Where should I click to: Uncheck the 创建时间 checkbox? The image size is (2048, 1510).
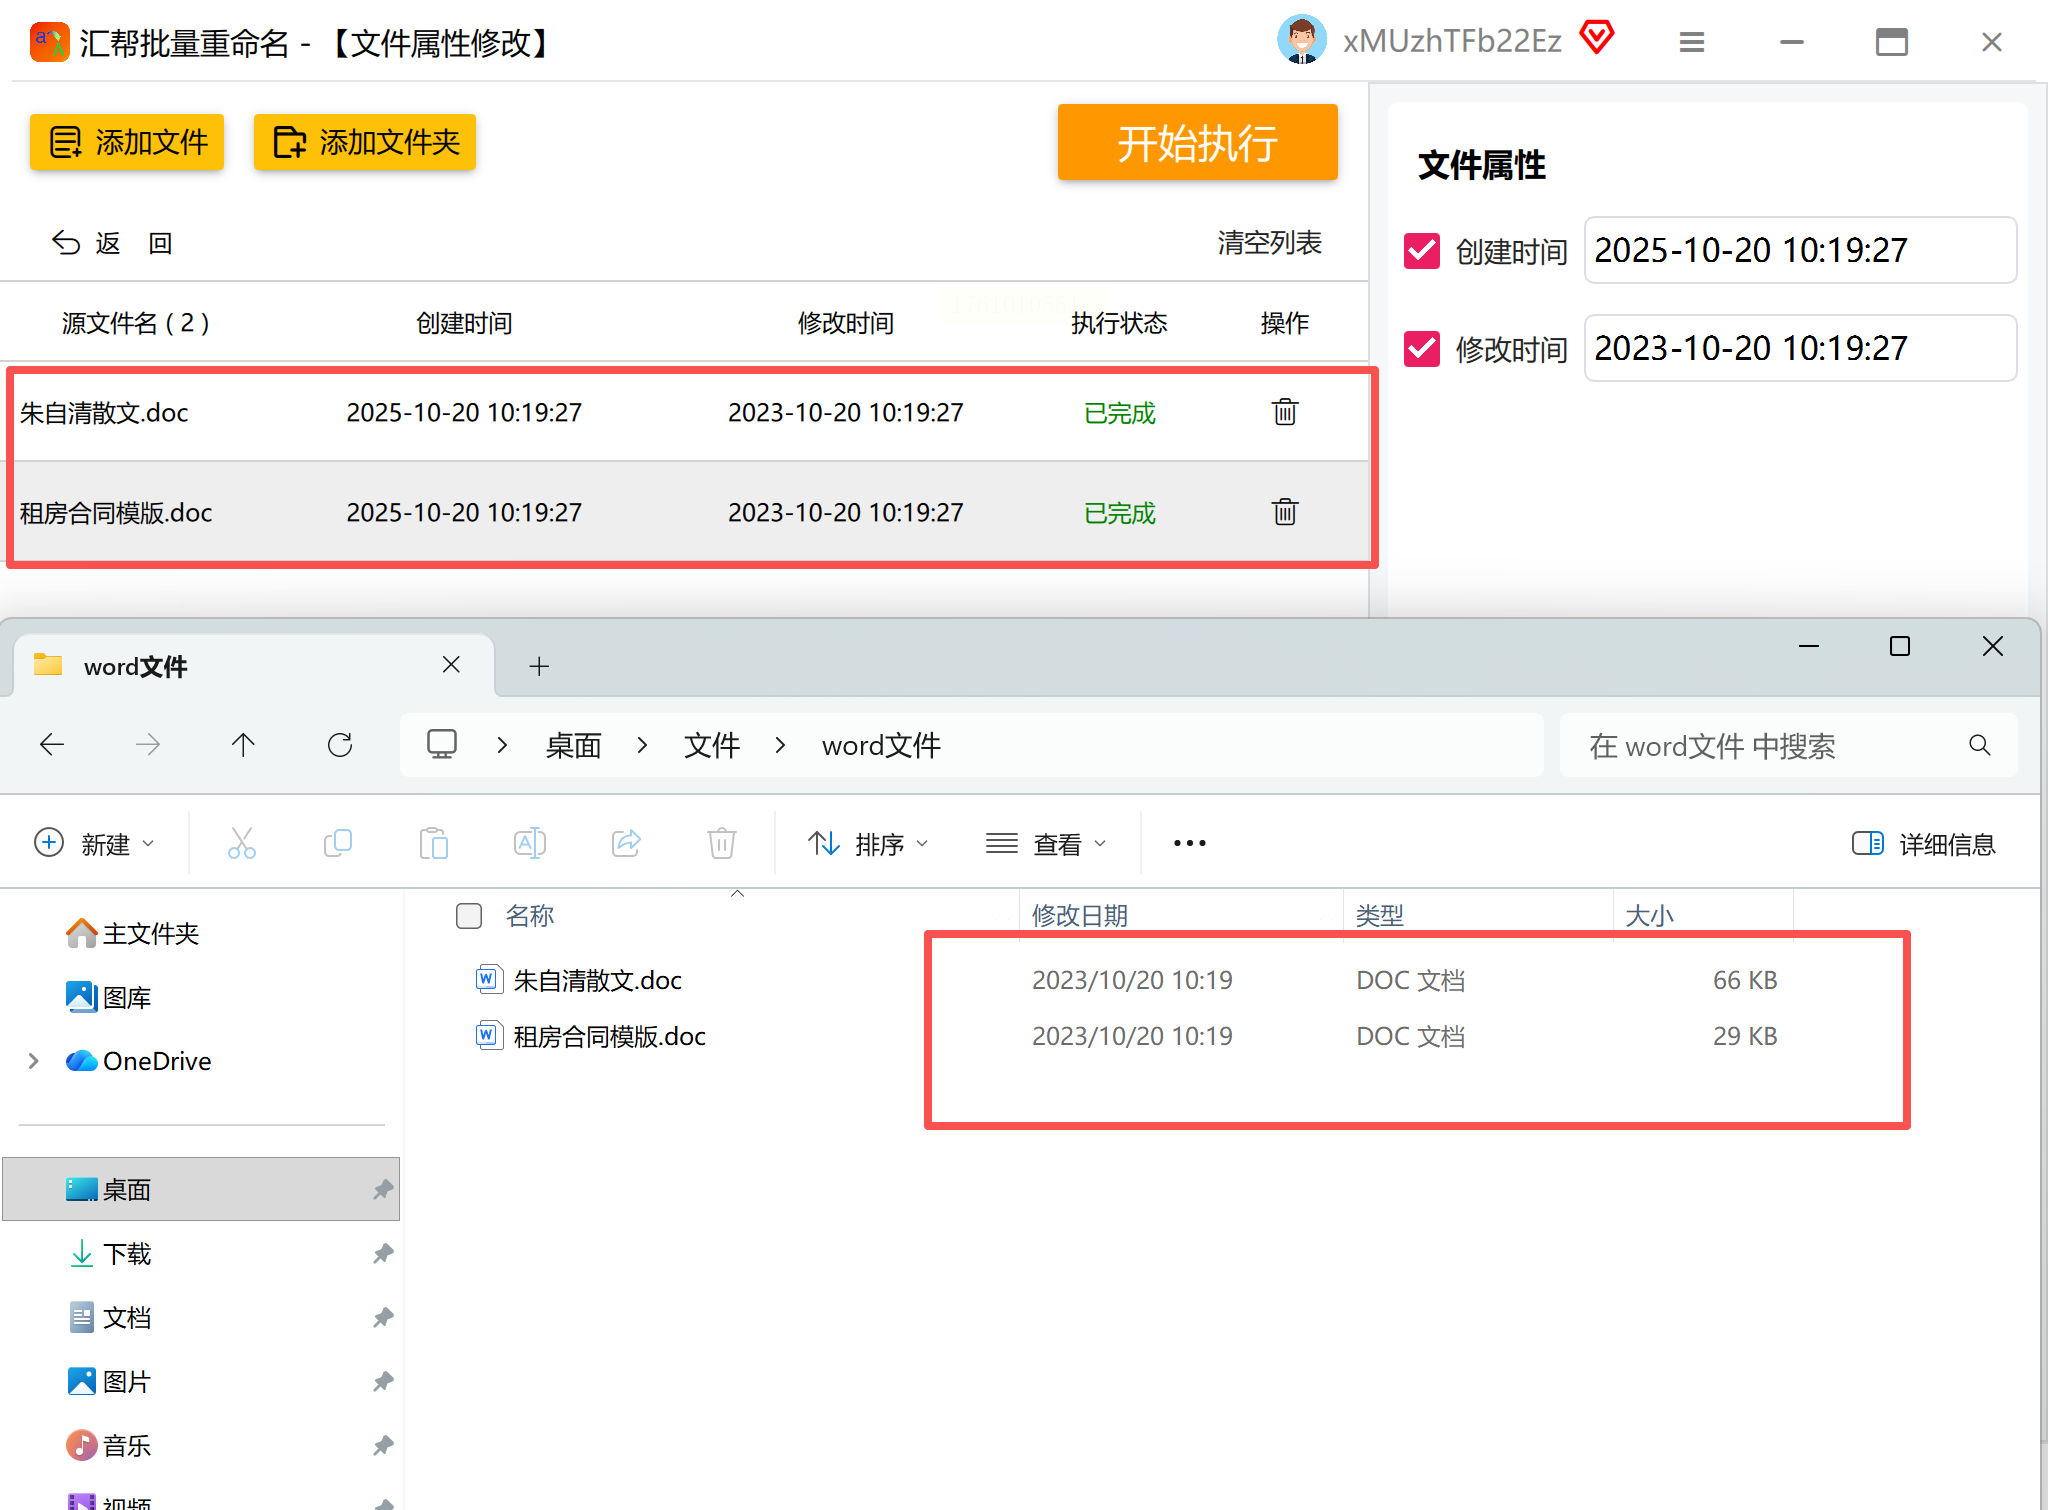pyautogui.click(x=1421, y=251)
